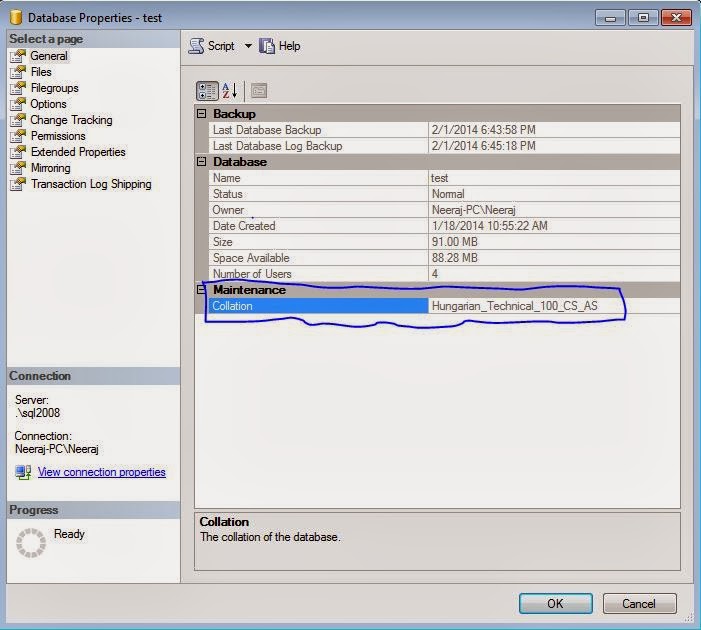Open the Permissions page
The height and width of the screenshot is (630, 701).
coord(58,136)
